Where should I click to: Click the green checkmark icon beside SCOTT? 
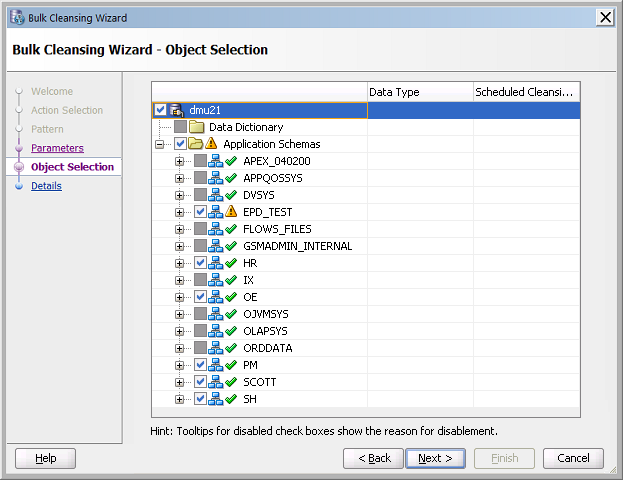pyautogui.click(x=231, y=382)
